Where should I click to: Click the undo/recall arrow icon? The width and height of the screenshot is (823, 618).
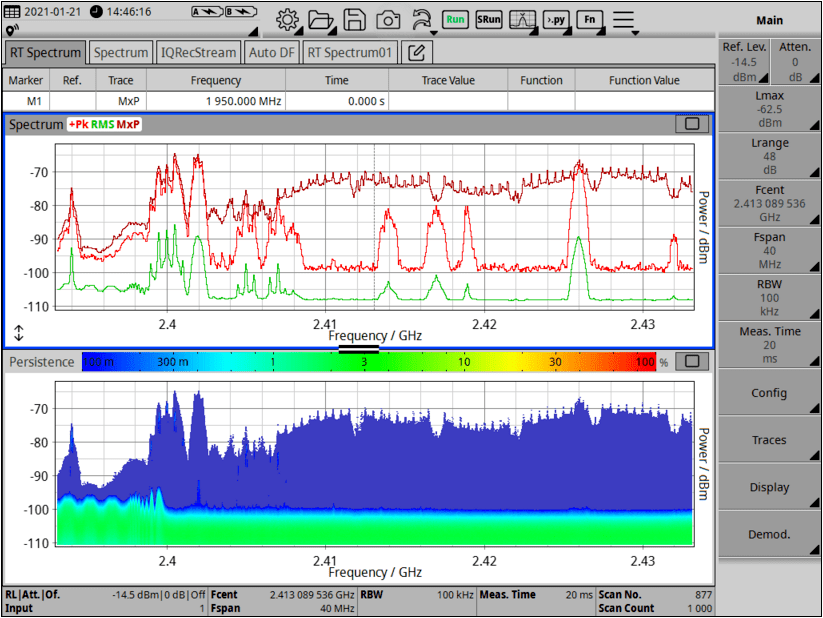[x=422, y=19]
